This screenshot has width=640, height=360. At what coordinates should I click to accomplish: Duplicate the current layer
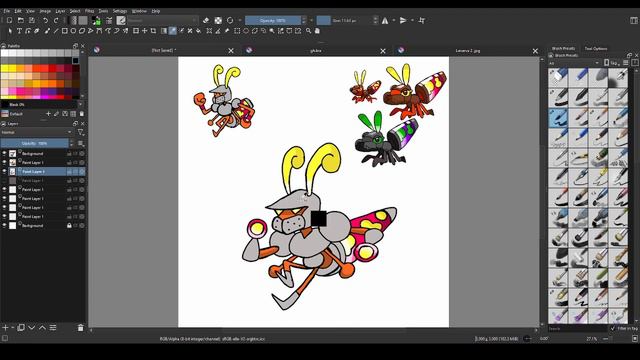21,328
